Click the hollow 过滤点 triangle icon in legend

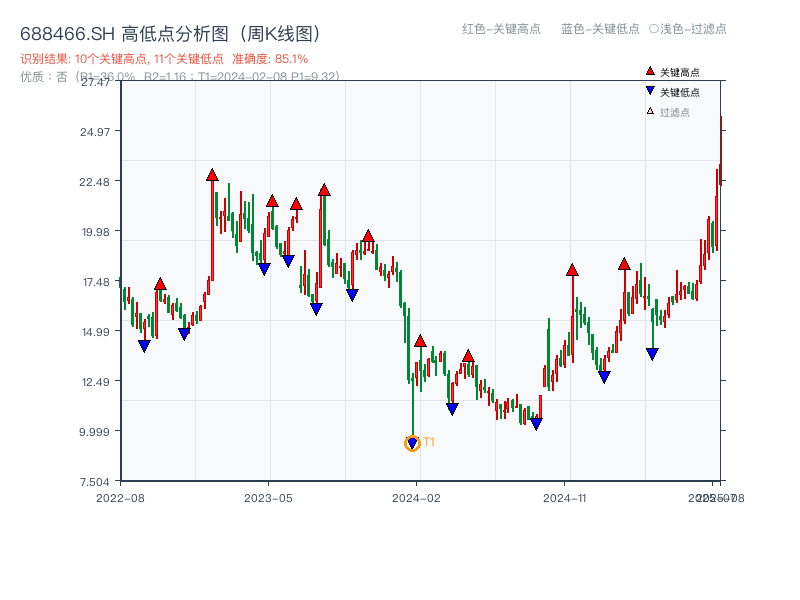tap(650, 110)
